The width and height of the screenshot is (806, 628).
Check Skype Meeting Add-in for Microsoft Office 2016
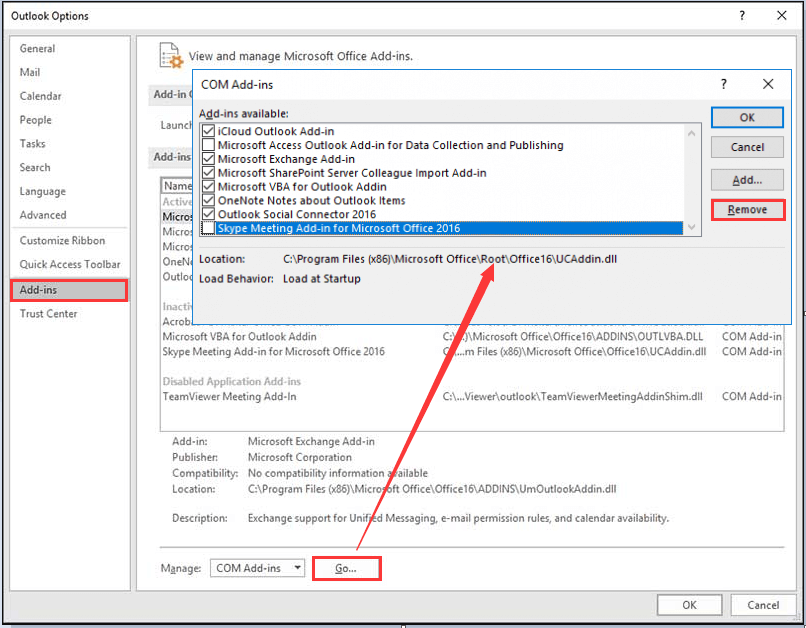[x=208, y=228]
